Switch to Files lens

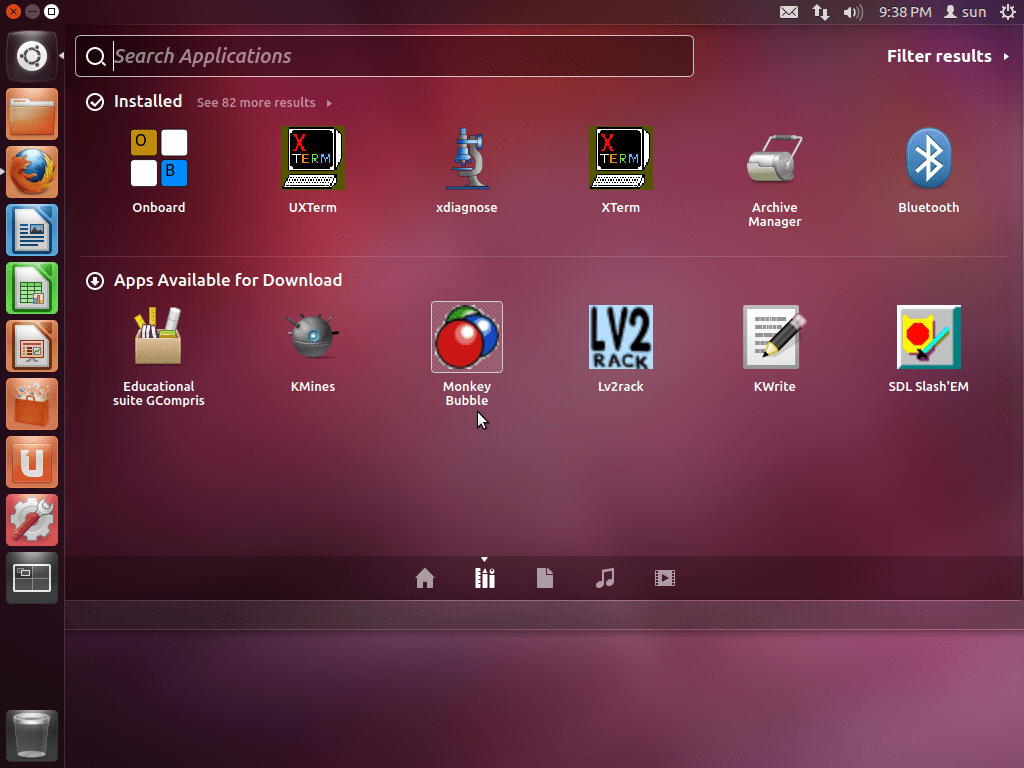pos(545,578)
